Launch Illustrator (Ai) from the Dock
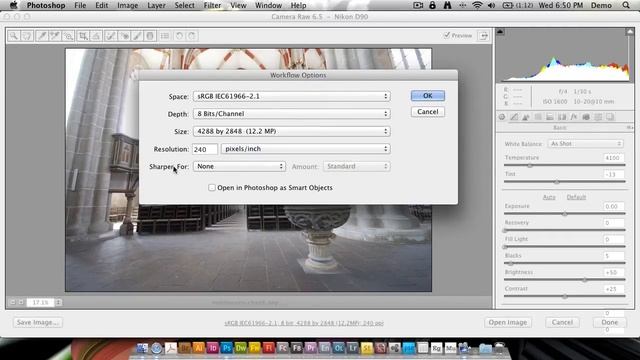The image size is (640, 360). [198, 348]
